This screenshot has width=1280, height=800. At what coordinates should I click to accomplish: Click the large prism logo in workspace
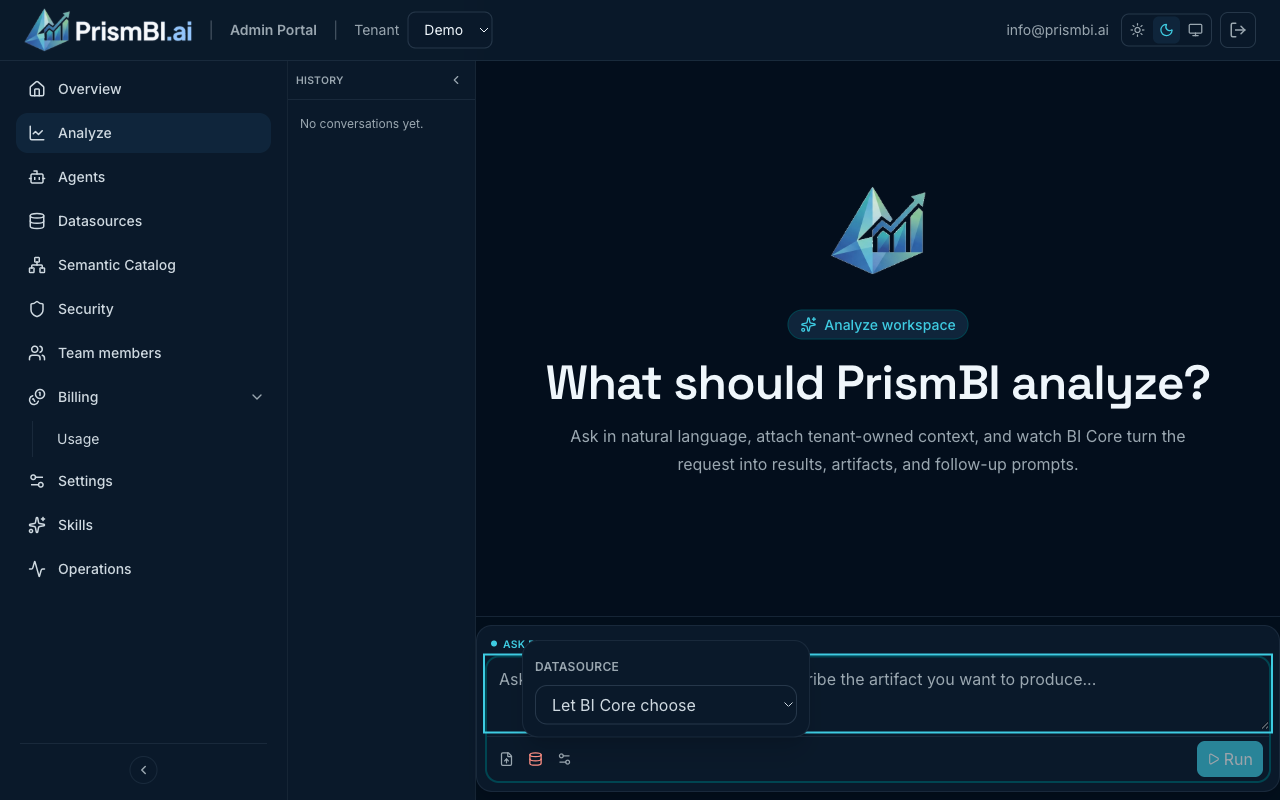click(878, 231)
